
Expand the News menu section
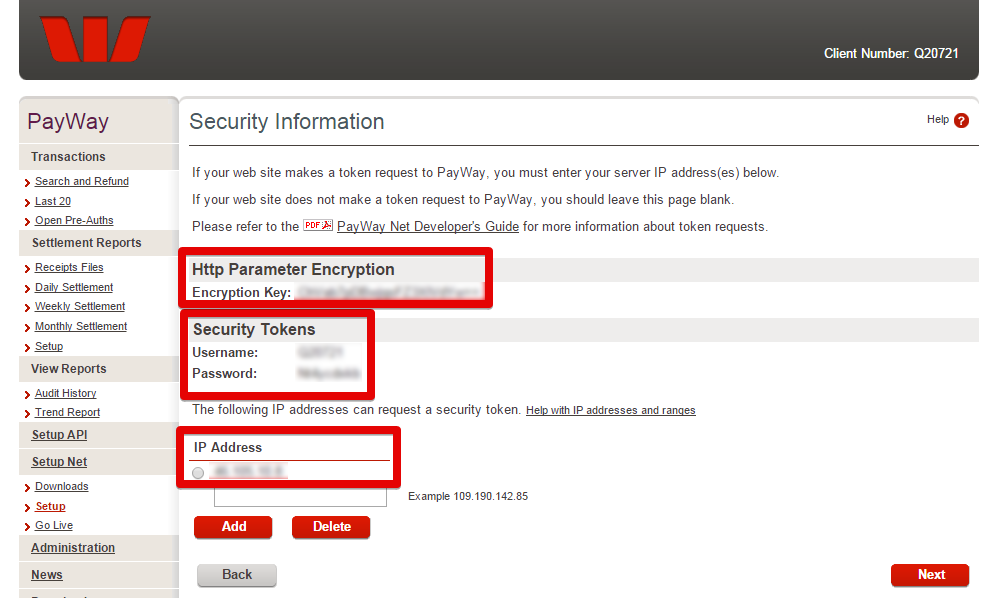point(47,574)
